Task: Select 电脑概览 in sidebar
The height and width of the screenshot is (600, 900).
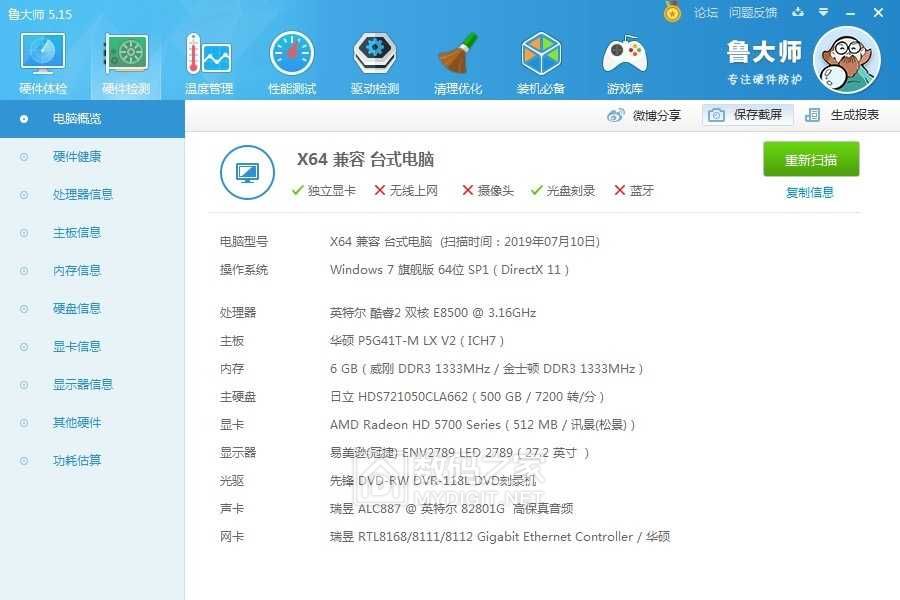Action: (x=92, y=119)
